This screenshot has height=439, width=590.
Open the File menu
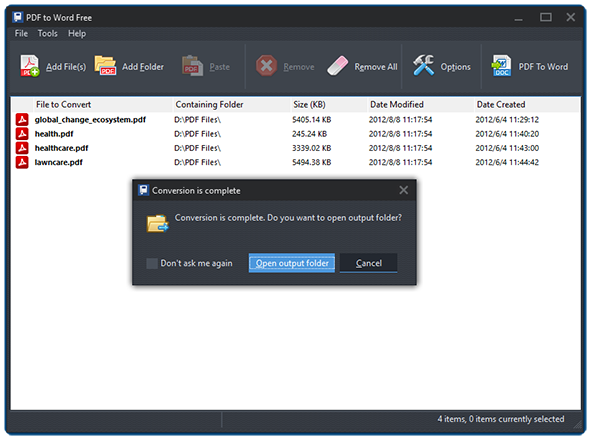pyautogui.click(x=21, y=33)
